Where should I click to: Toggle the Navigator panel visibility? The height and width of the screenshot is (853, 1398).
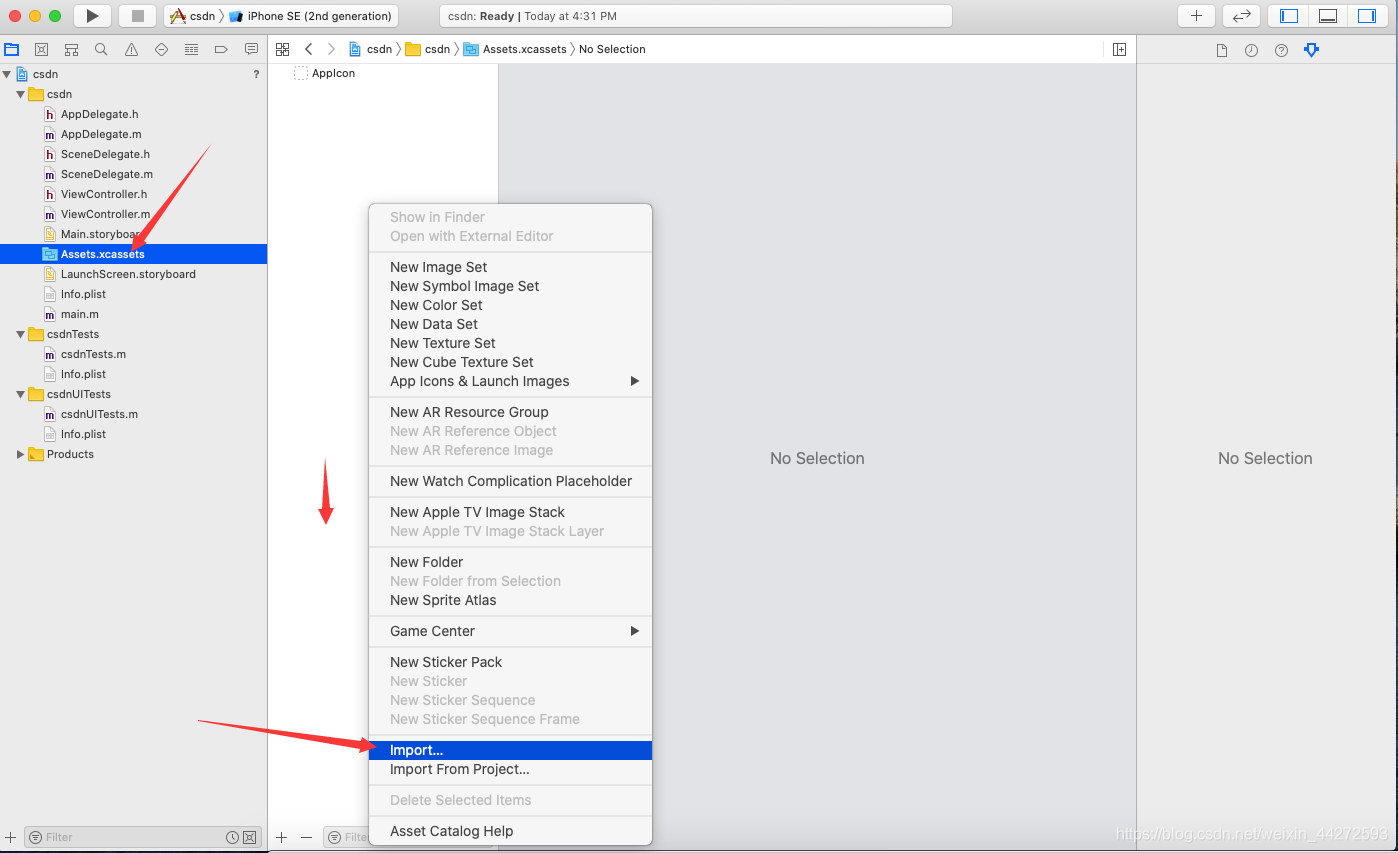click(x=1289, y=16)
